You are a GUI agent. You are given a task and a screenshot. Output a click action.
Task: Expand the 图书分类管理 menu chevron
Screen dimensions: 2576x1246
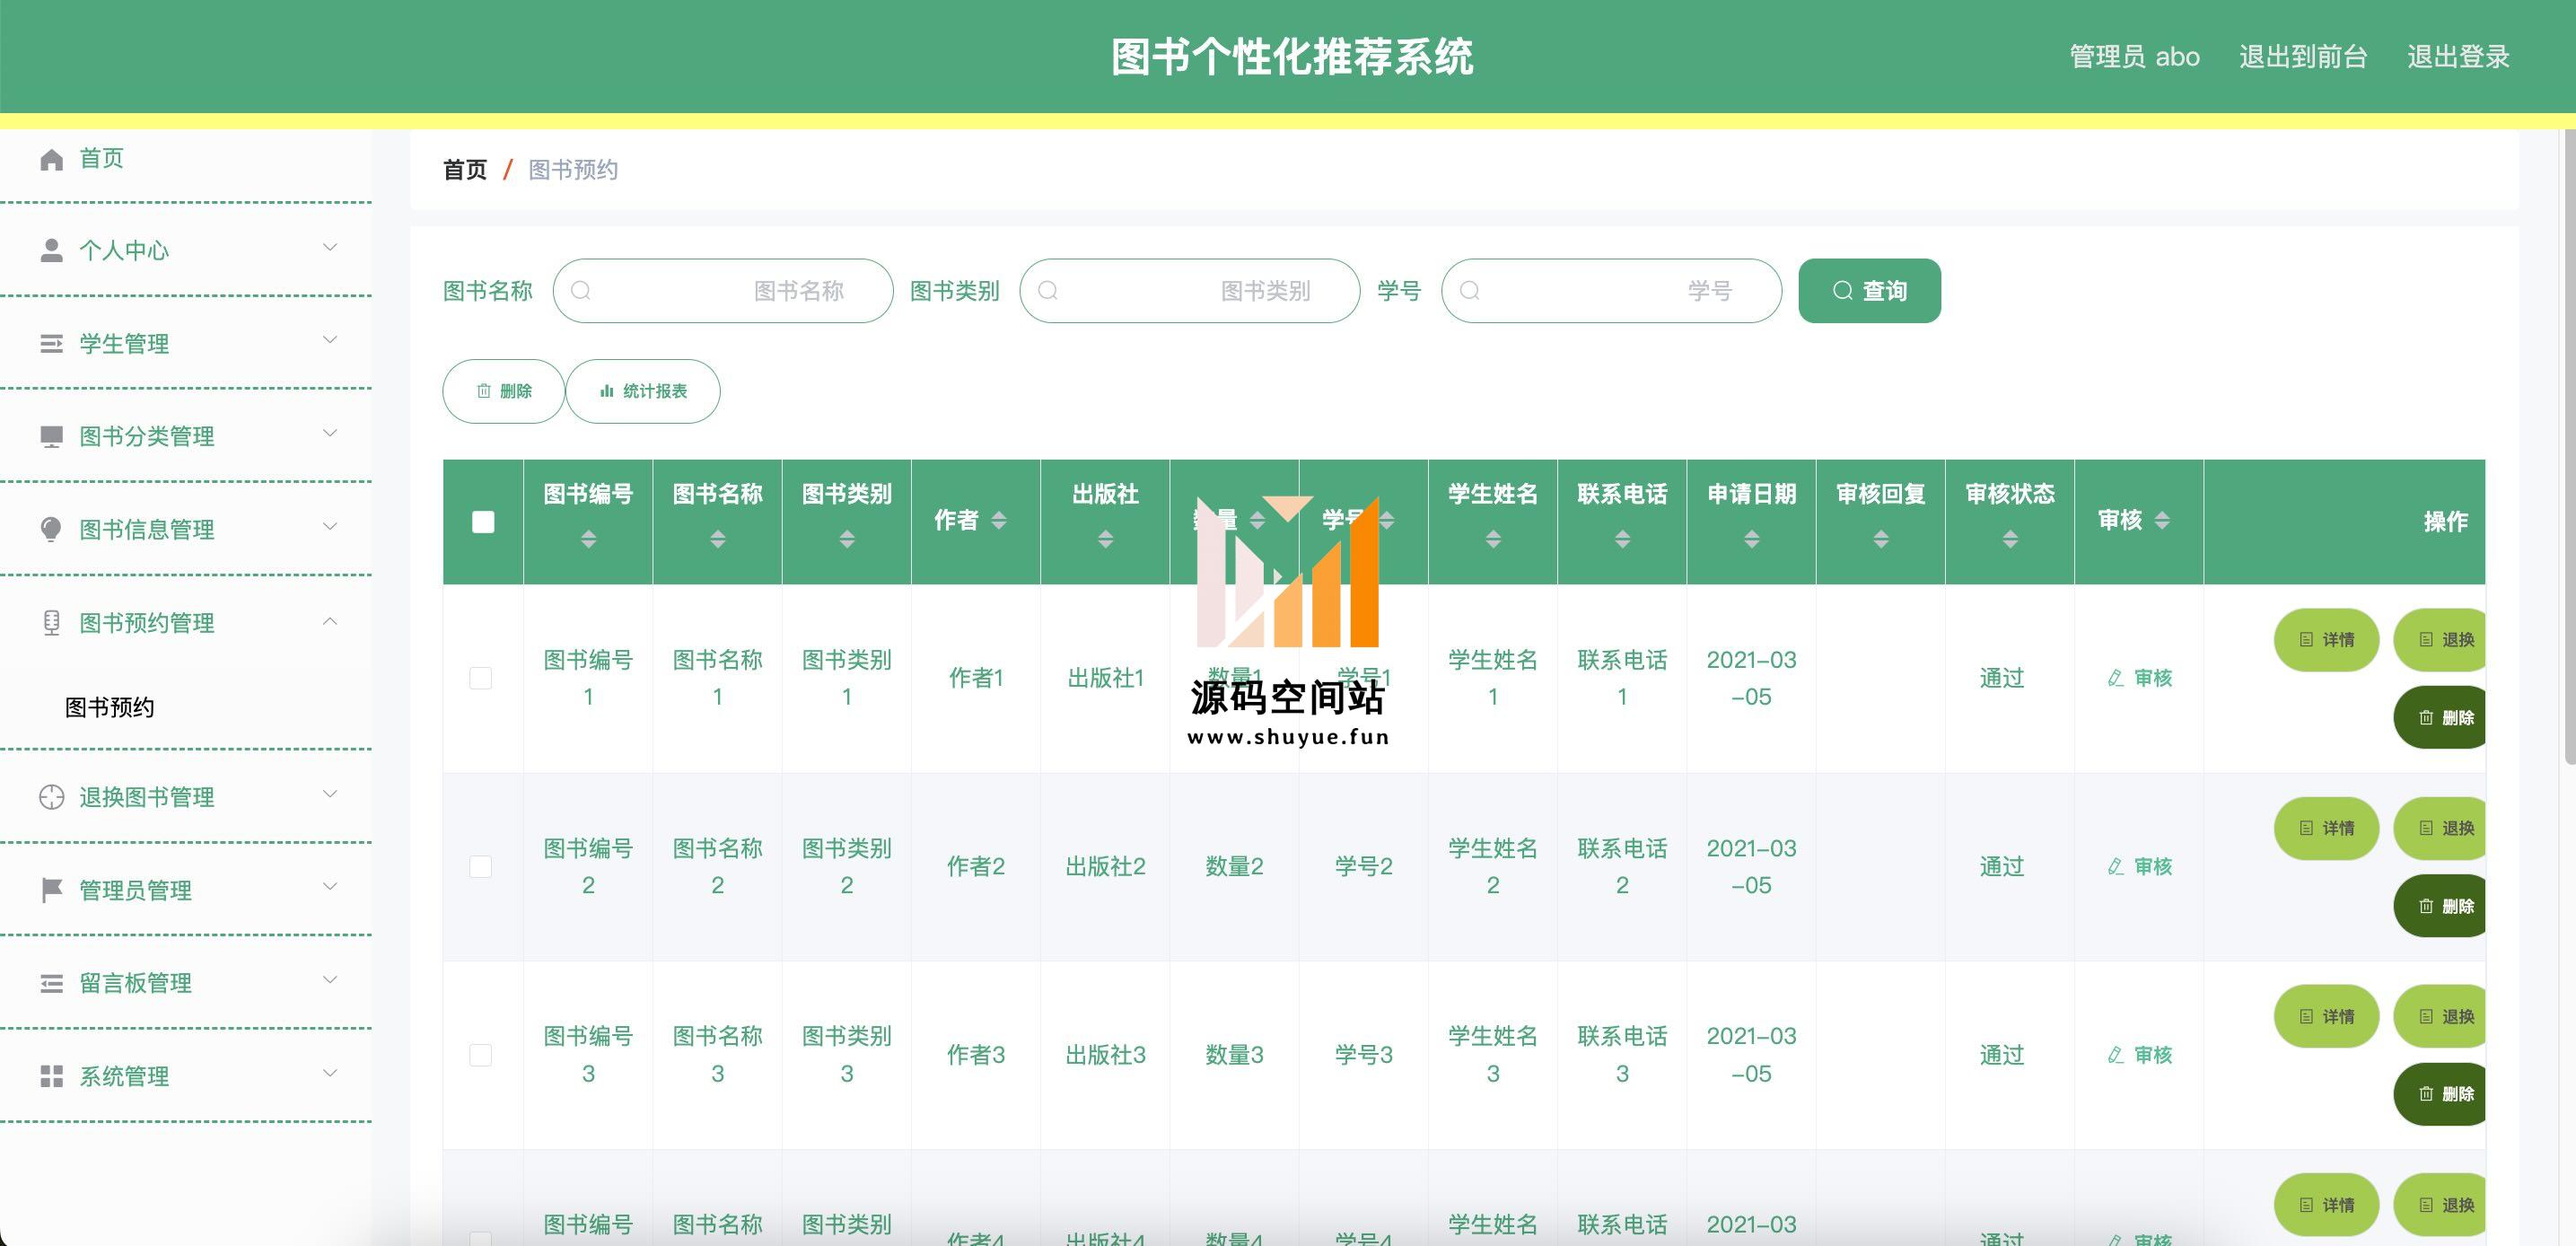[330, 433]
